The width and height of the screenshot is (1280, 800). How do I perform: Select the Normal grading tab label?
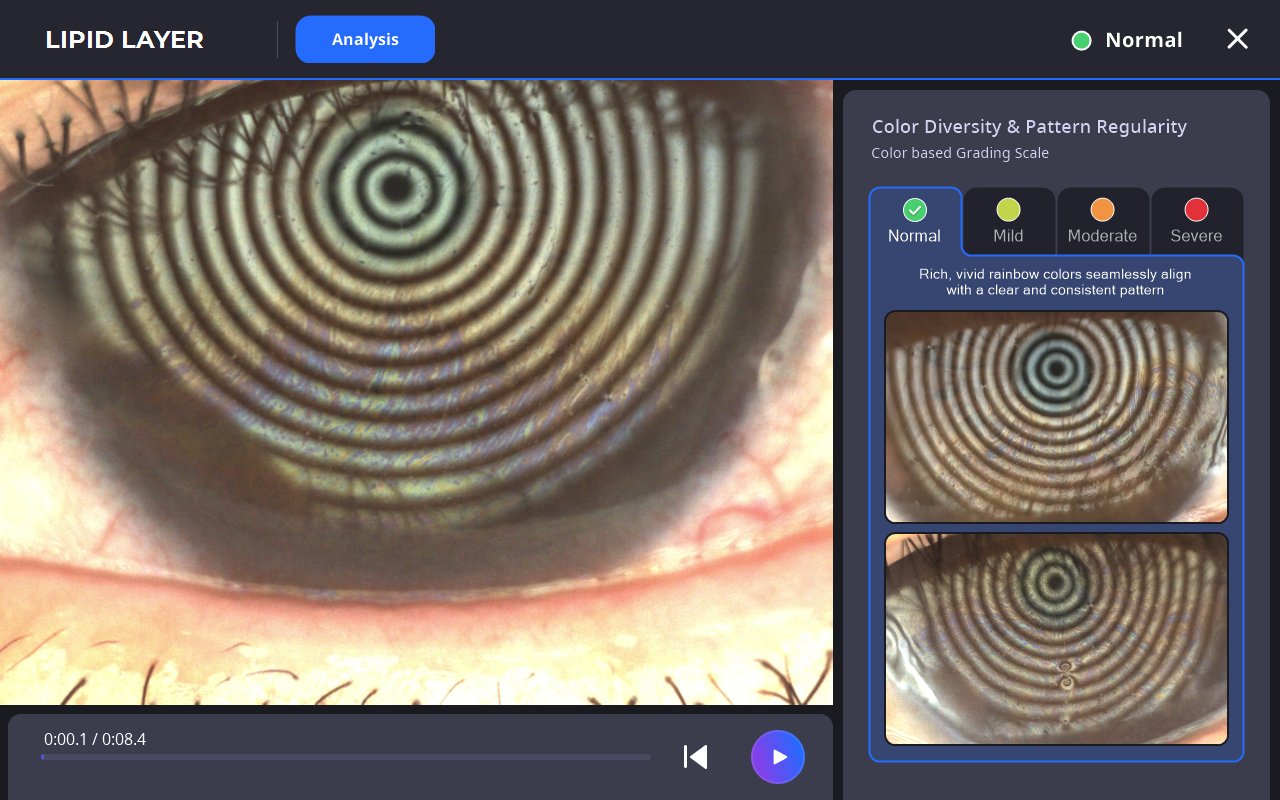point(914,236)
